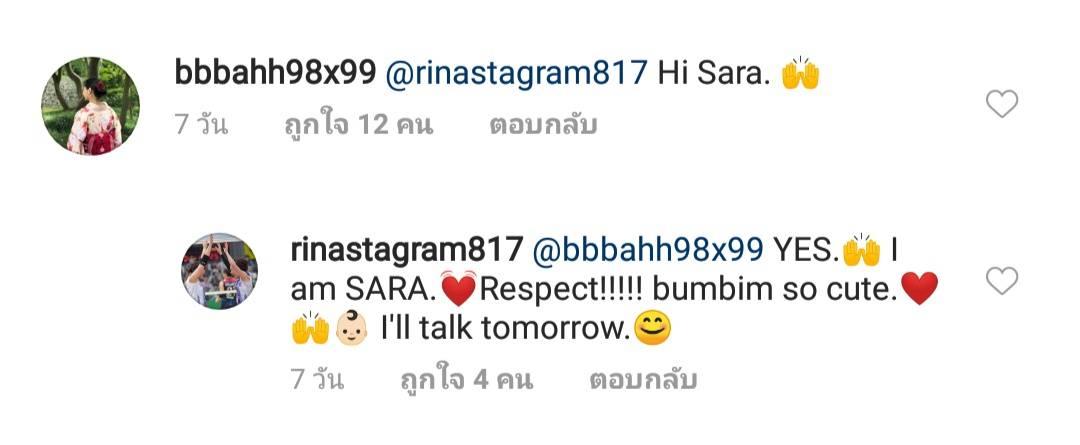Screen dimensions: 1080x445
Task: Tap ตอบกลับ under rinastagram817's reply
Action: (643, 380)
